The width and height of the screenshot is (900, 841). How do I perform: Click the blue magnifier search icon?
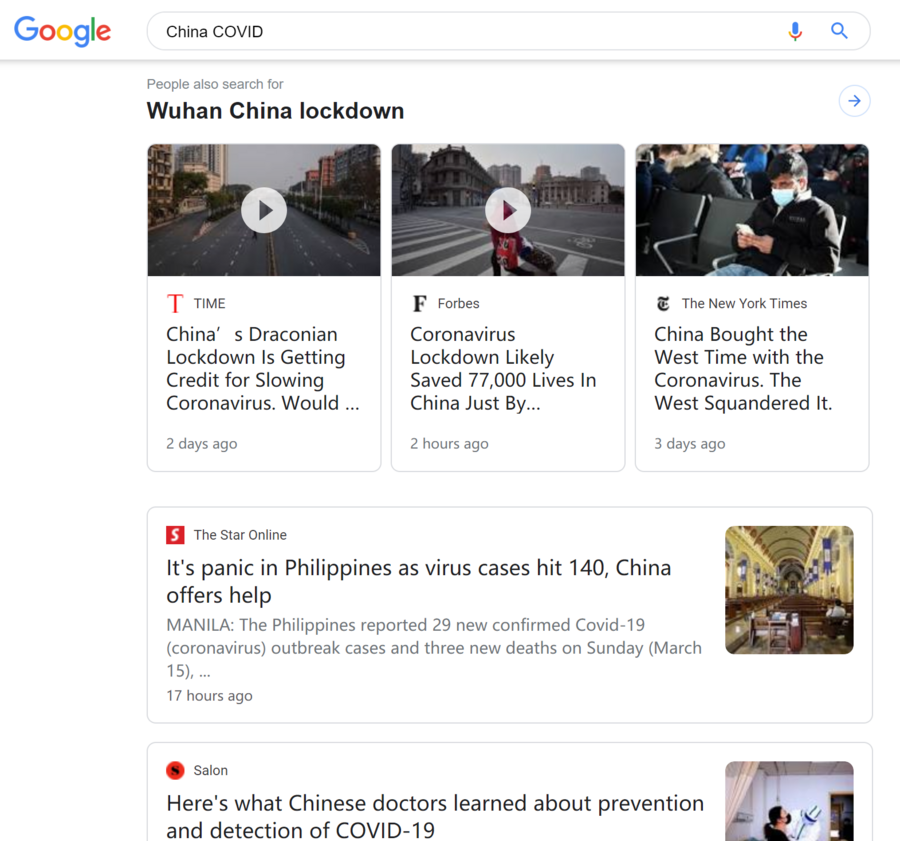click(839, 31)
